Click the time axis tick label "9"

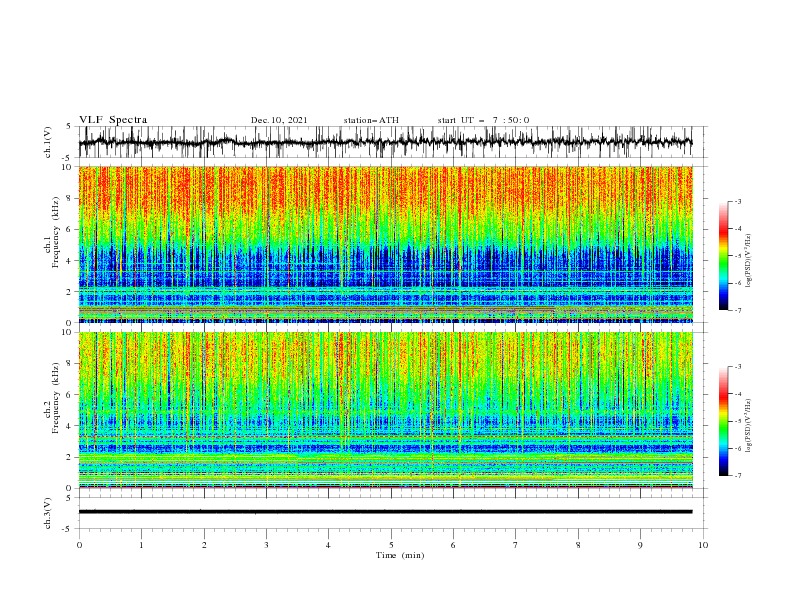click(640, 545)
